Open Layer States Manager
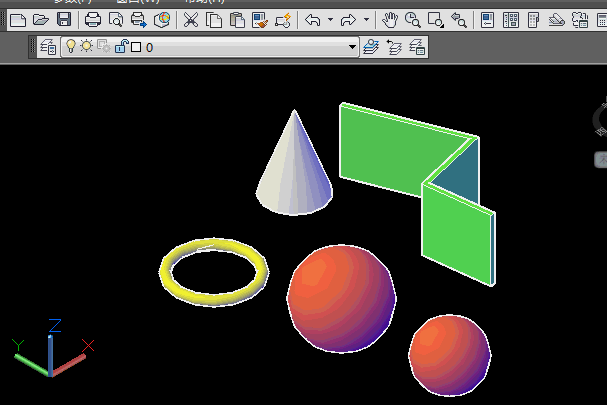Viewport: 607px width, 405px height. click(417, 47)
